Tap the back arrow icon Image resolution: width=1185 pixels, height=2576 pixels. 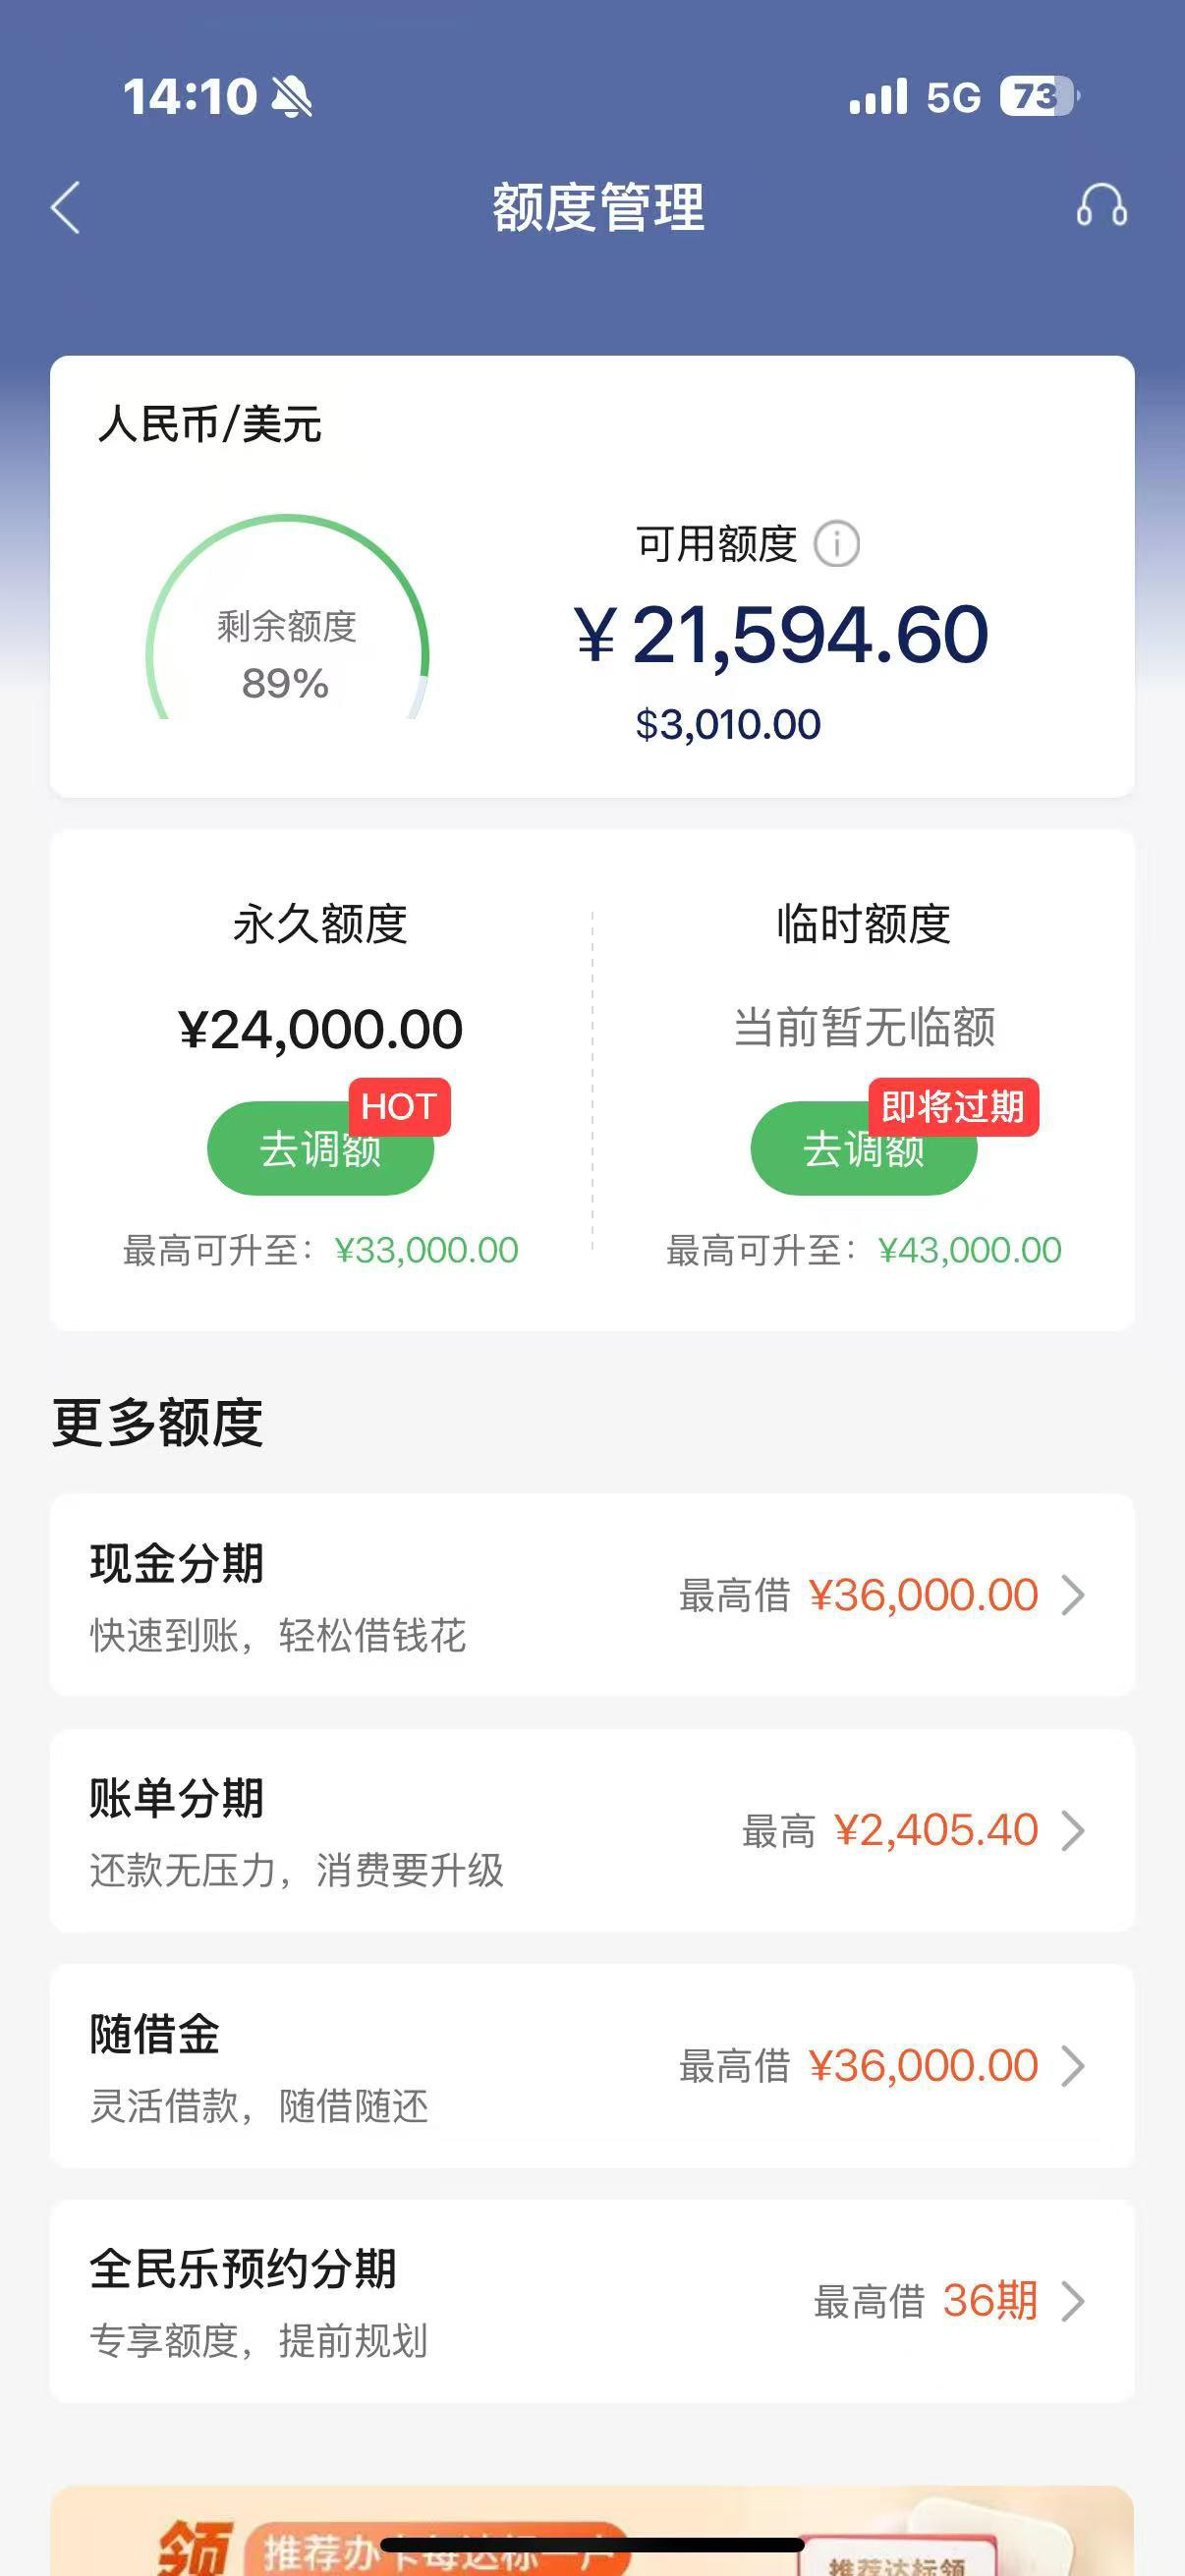pos(66,208)
